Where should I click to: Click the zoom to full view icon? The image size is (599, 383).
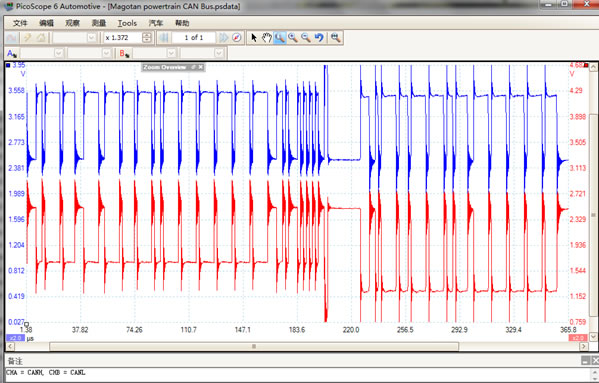point(335,37)
